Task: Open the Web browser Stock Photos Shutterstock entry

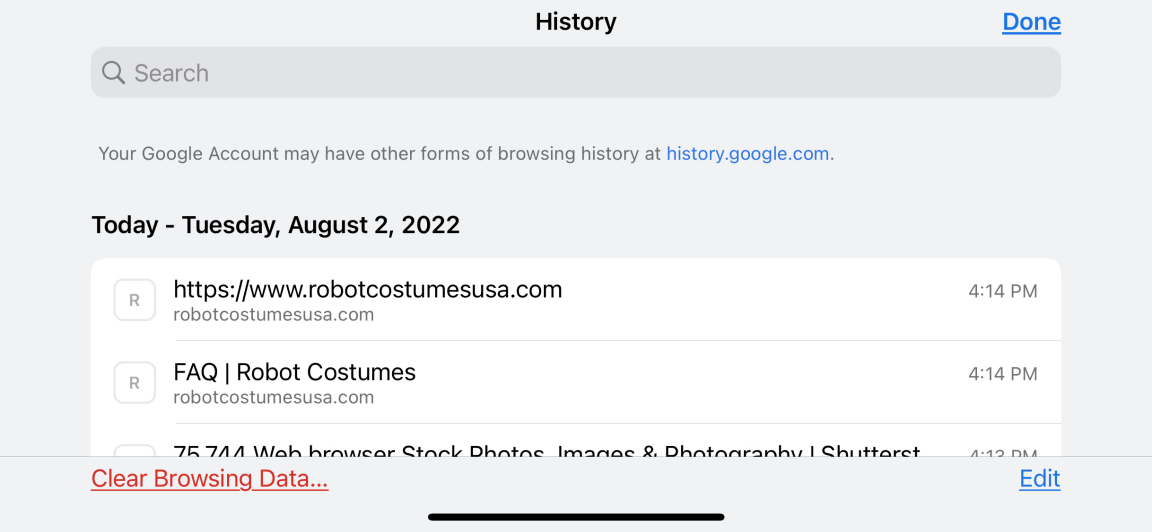Action: tap(546, 451)
